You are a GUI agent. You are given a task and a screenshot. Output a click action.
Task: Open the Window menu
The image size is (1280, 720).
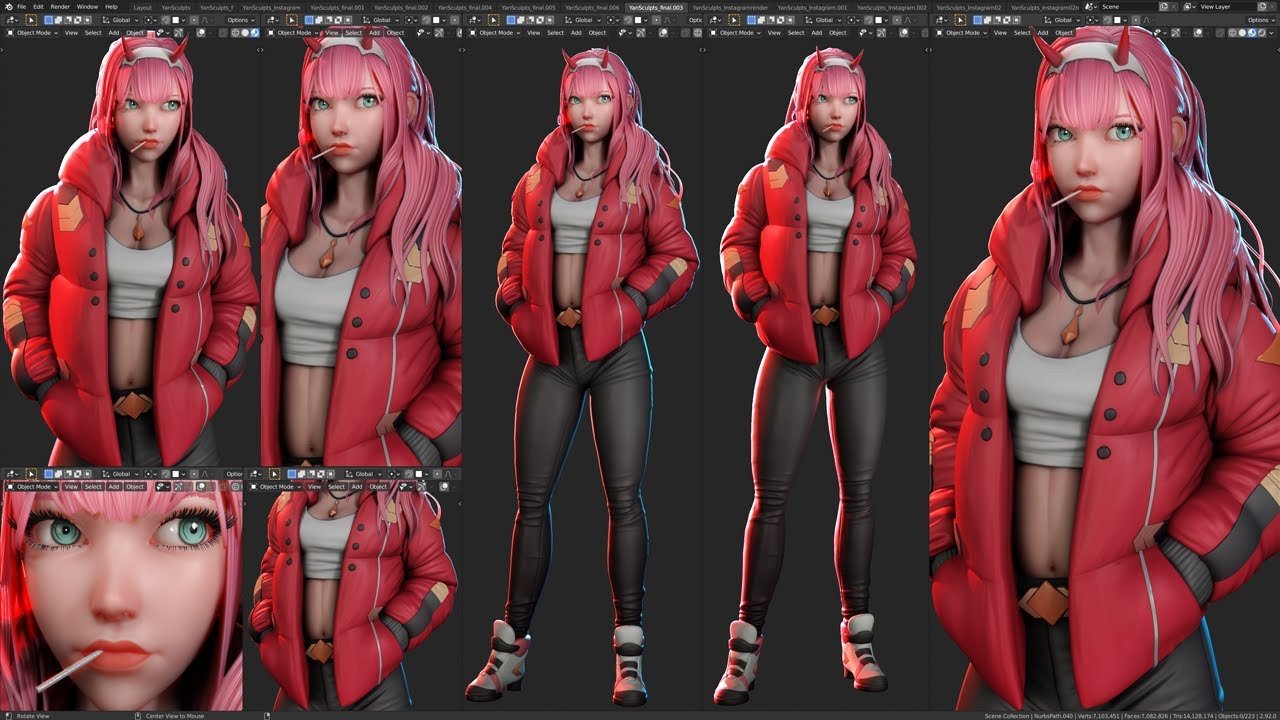click(87, 7)
